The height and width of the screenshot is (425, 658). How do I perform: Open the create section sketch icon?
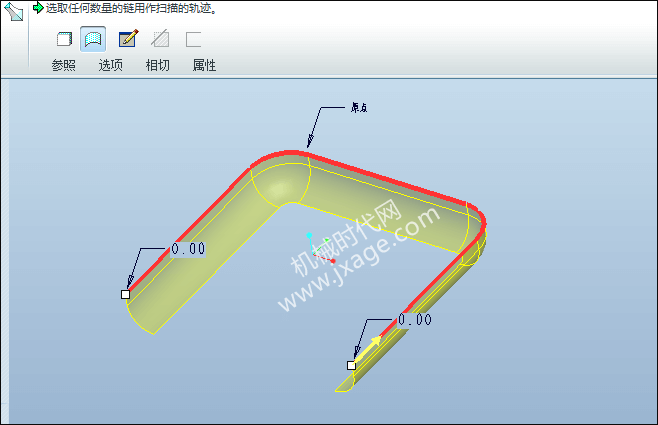[x=128, y=39]
